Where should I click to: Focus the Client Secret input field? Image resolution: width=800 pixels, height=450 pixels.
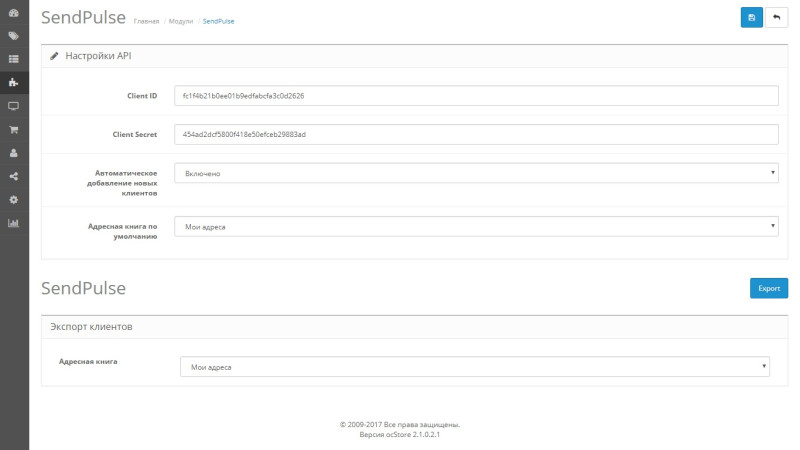pyautogui.click(x=477, y=134)
